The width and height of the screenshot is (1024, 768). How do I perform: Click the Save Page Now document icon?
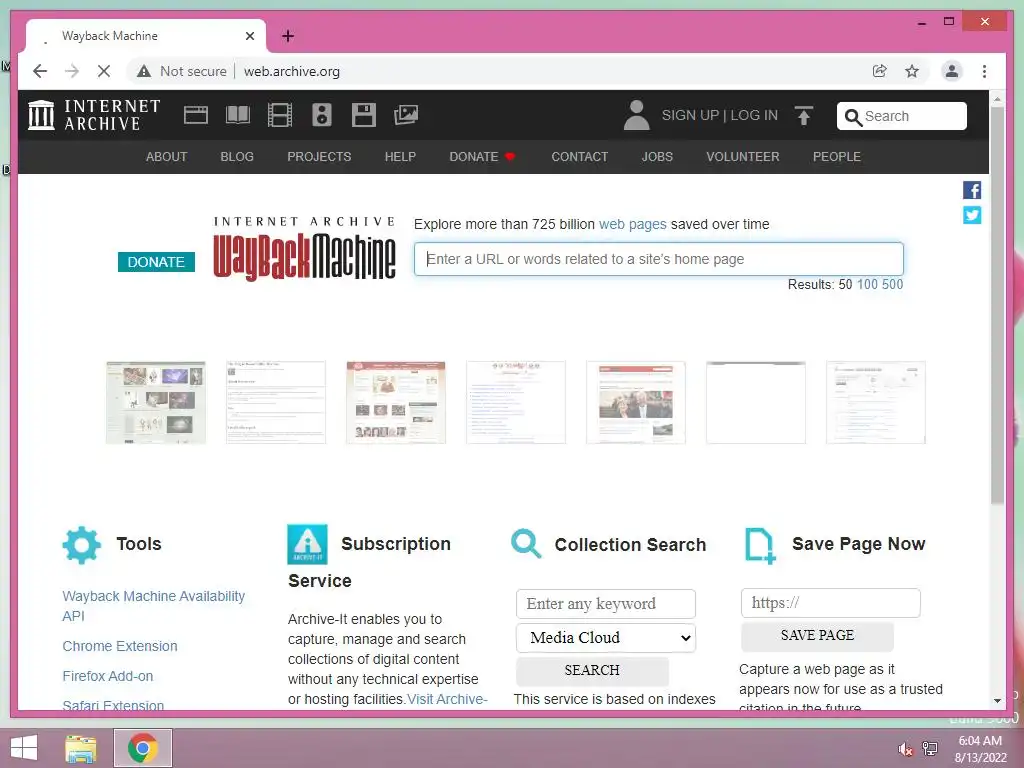(x=760, y=545)
